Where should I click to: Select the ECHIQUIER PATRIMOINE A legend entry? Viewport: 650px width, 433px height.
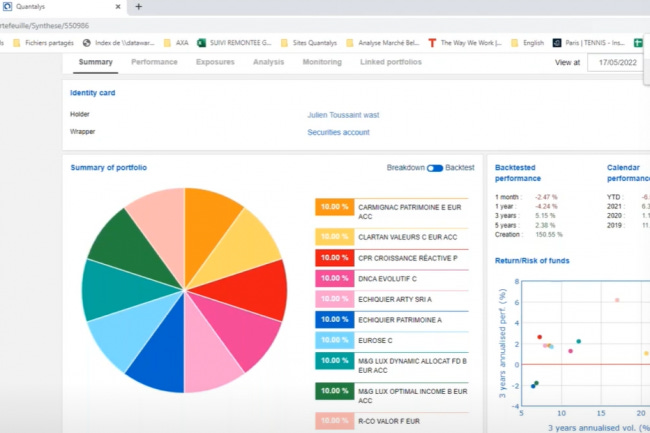point(392,319)
